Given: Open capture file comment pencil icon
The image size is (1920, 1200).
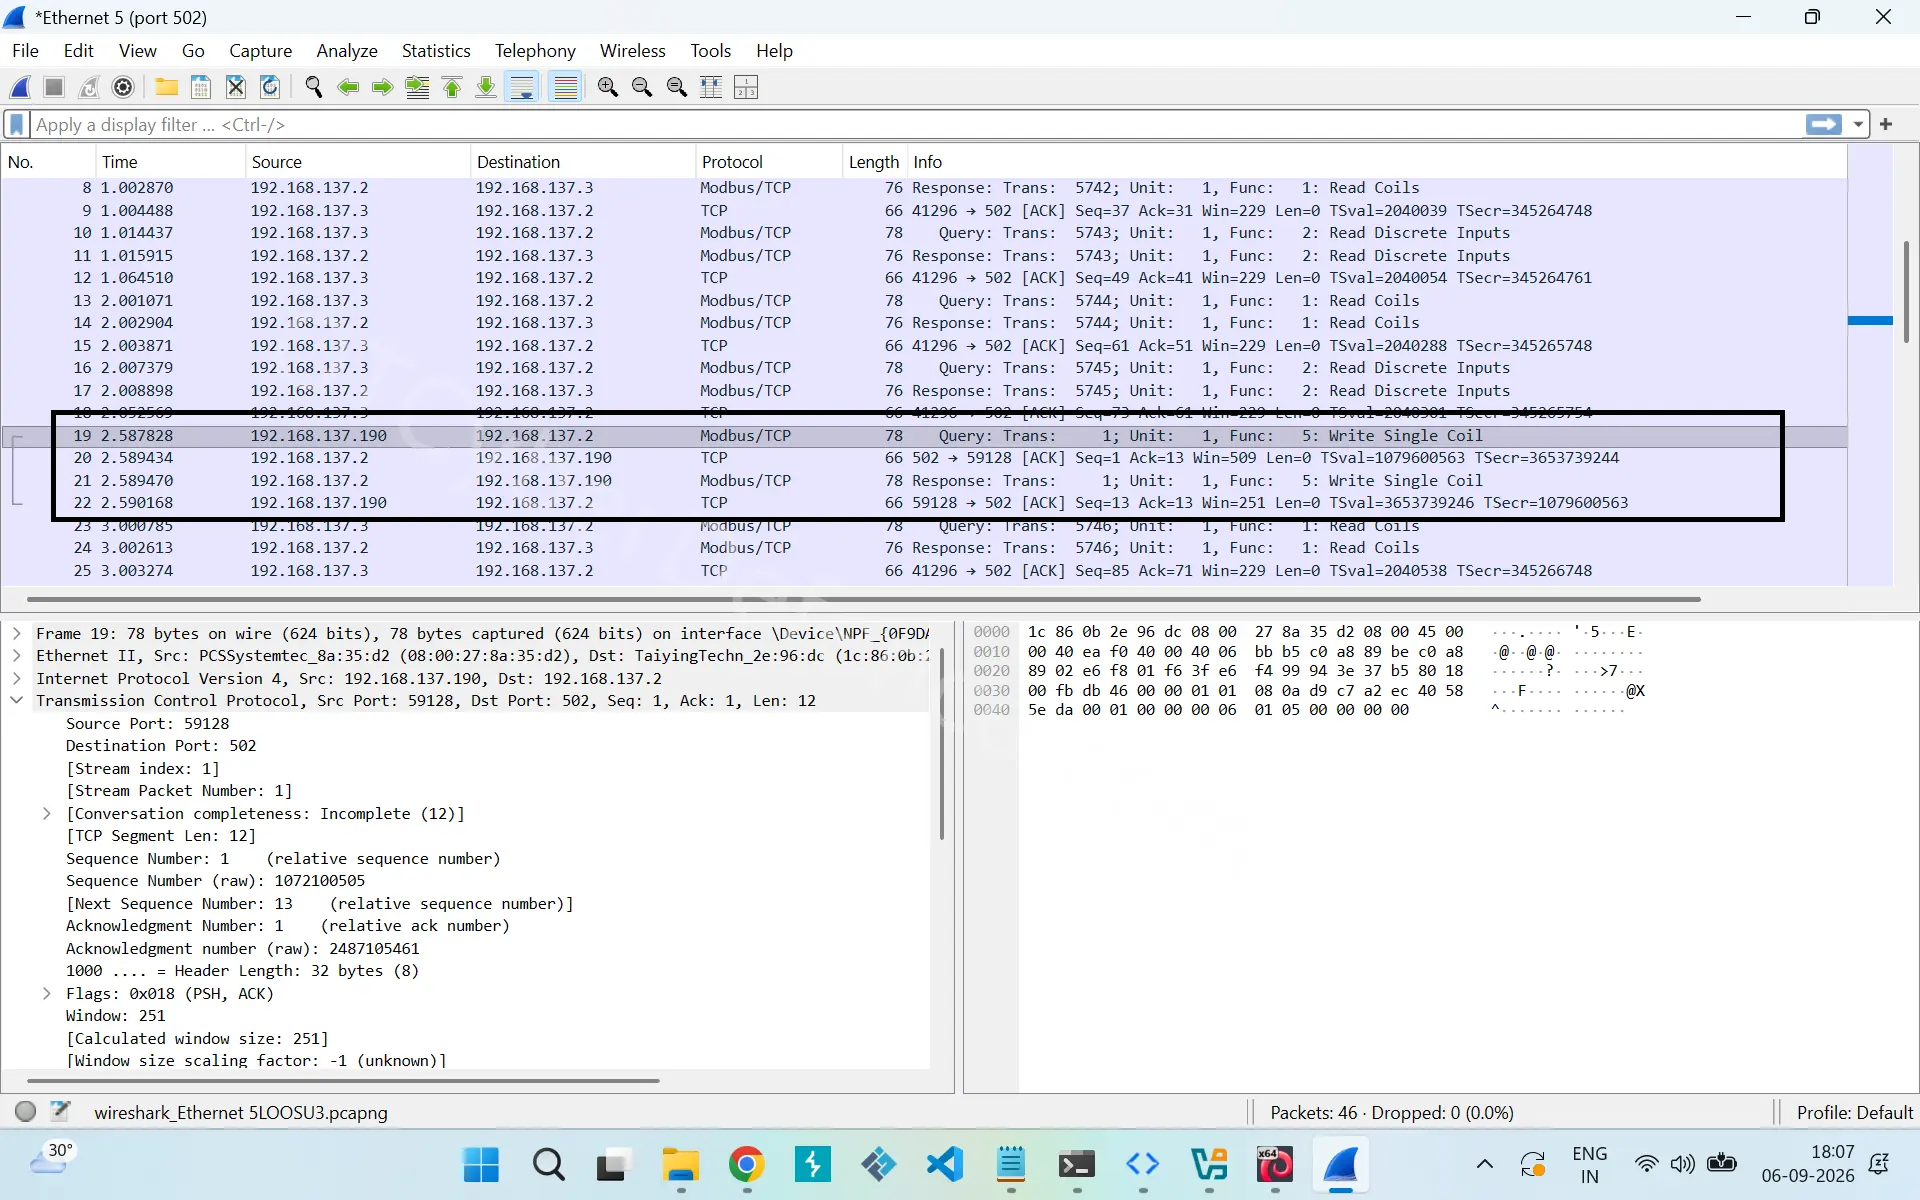Looking at the screenshot, I should (60, 1111).
